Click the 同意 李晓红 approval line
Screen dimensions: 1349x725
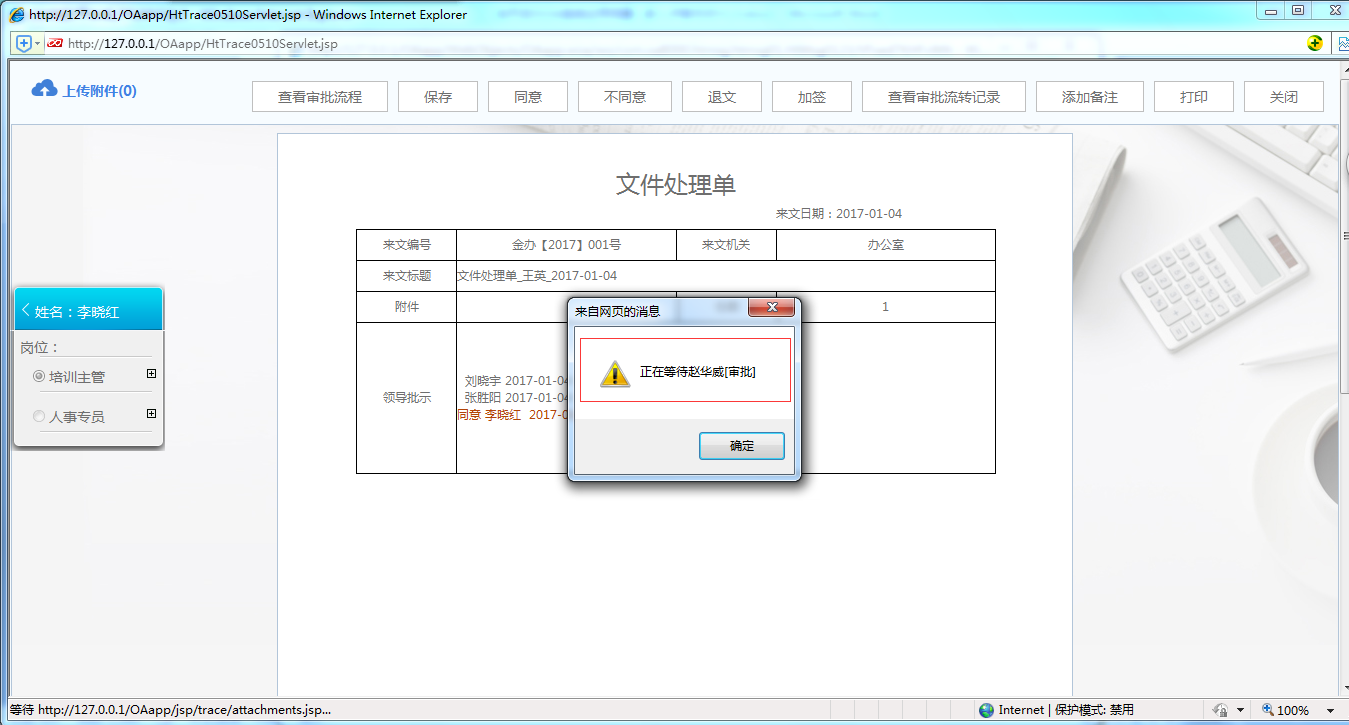pos(513,415)
